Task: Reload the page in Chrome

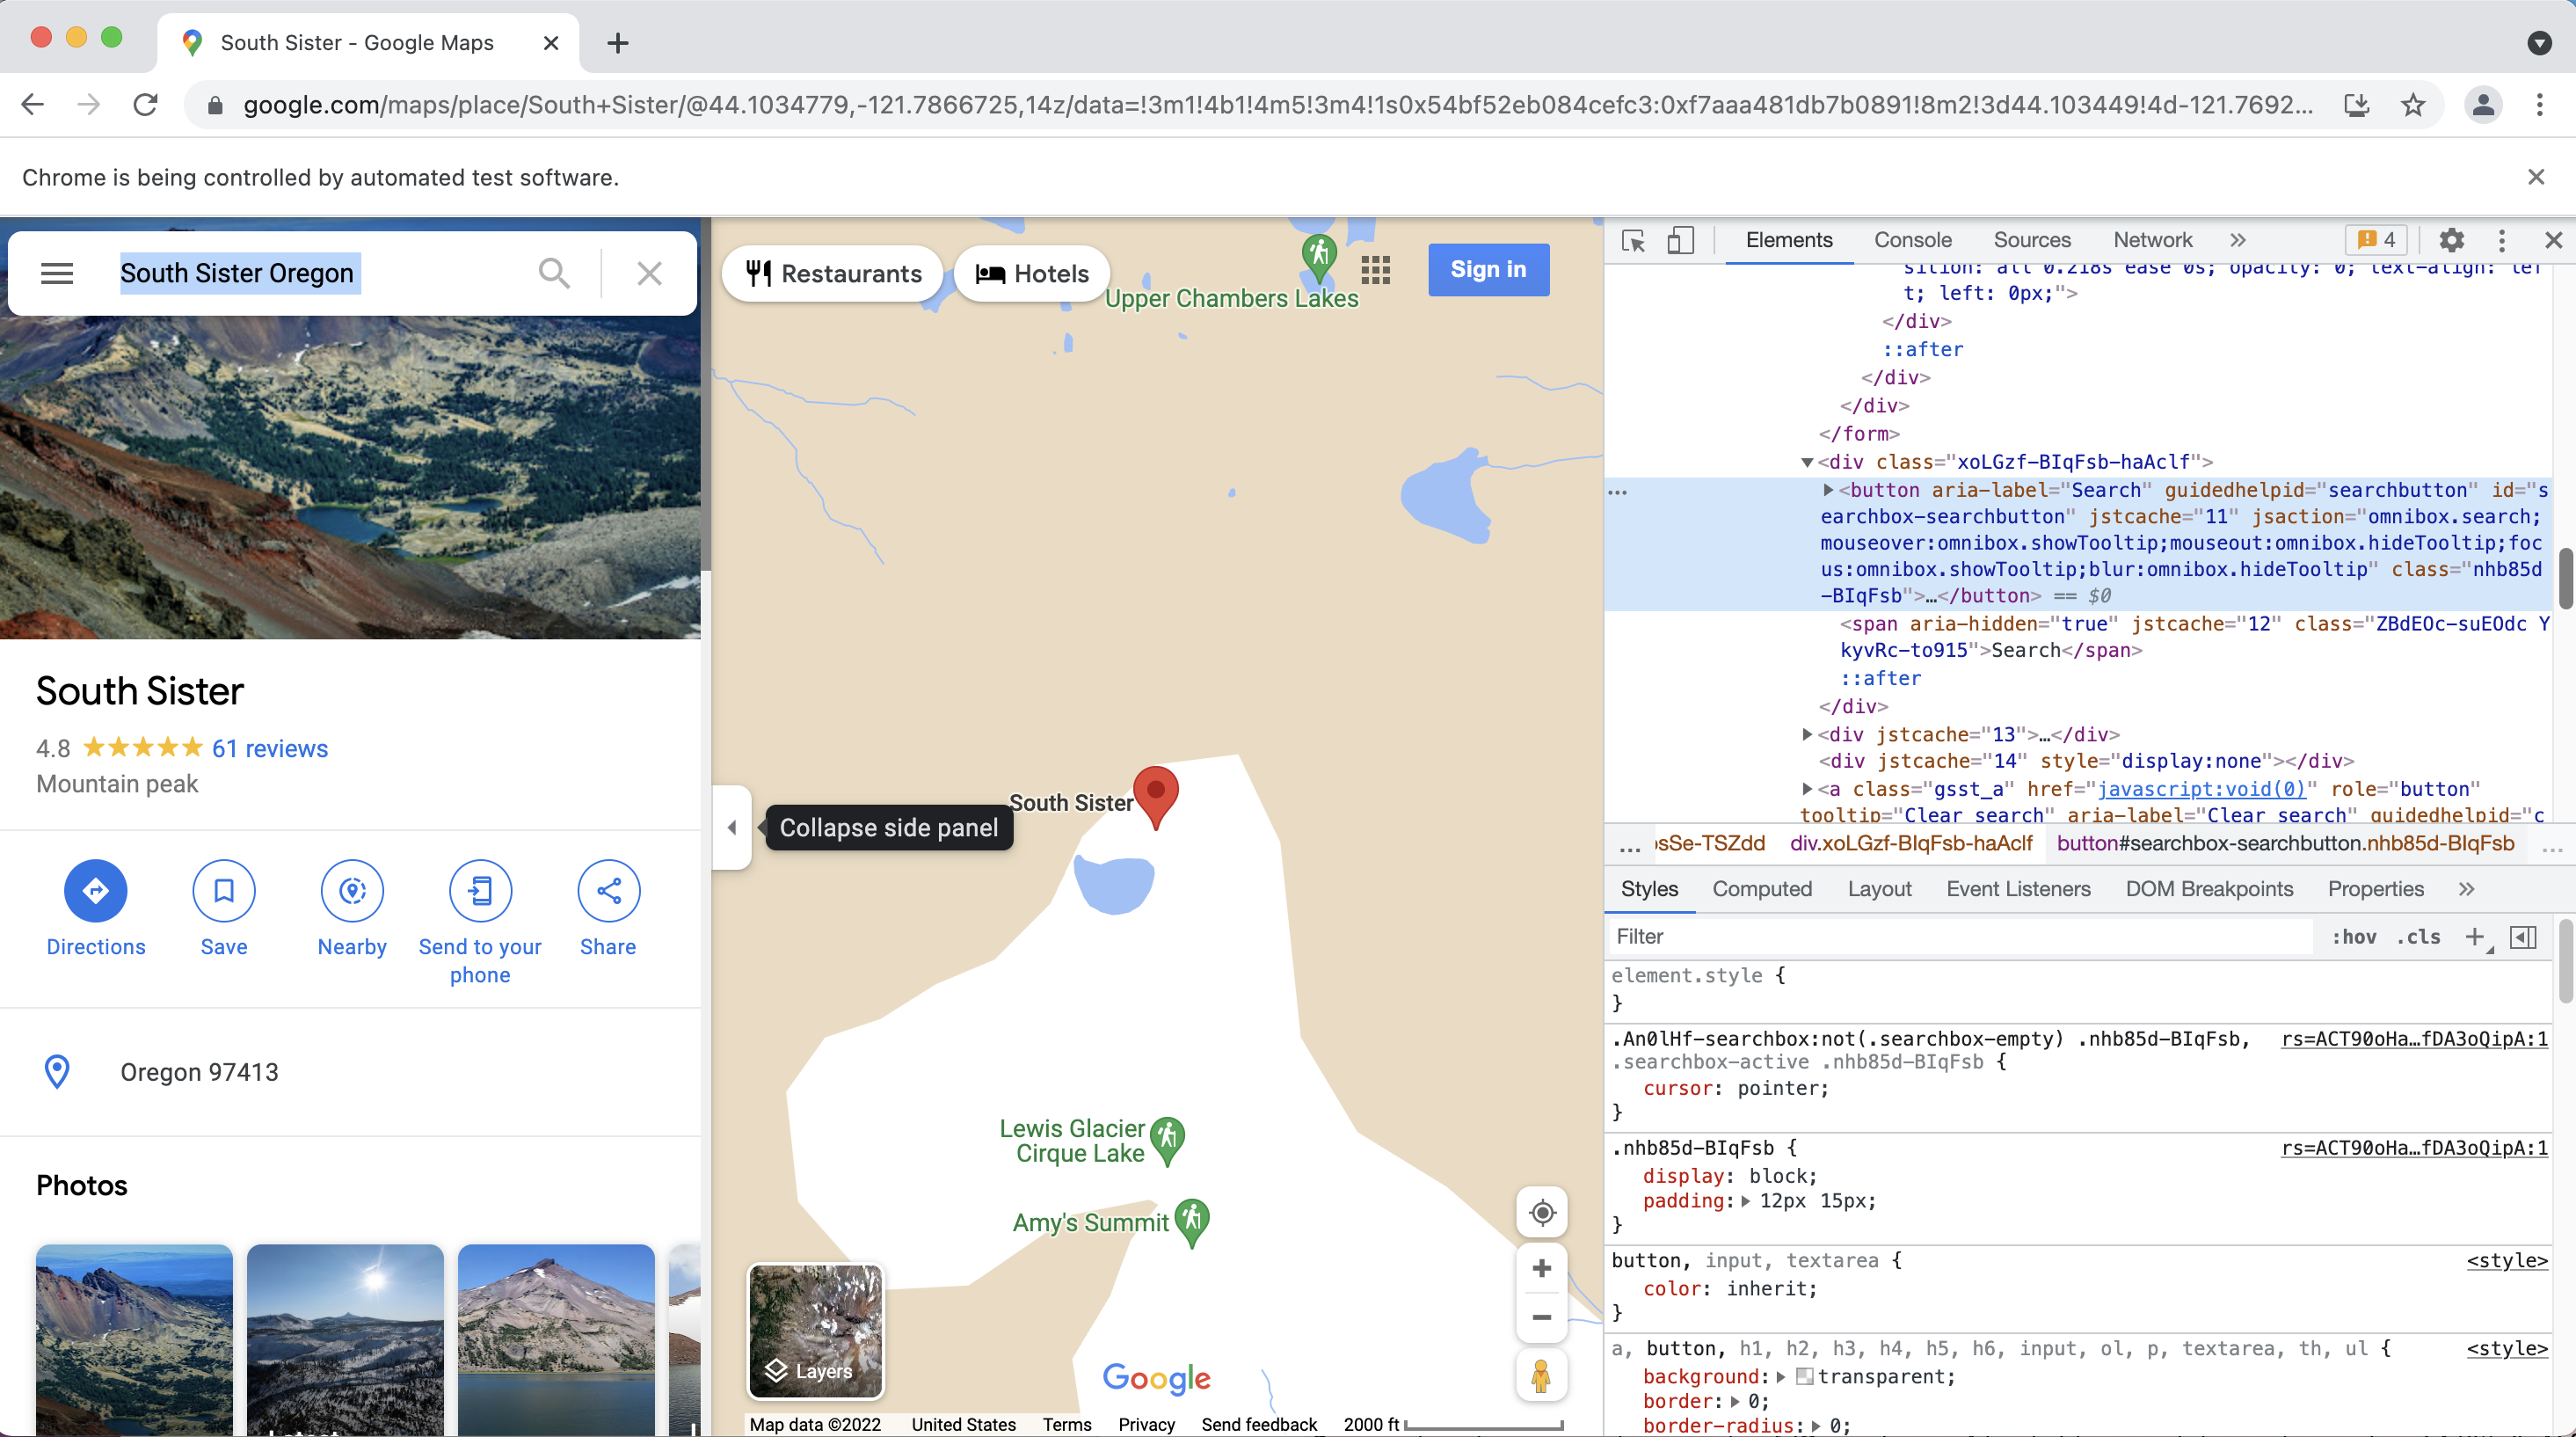Action: pos(145,104)
